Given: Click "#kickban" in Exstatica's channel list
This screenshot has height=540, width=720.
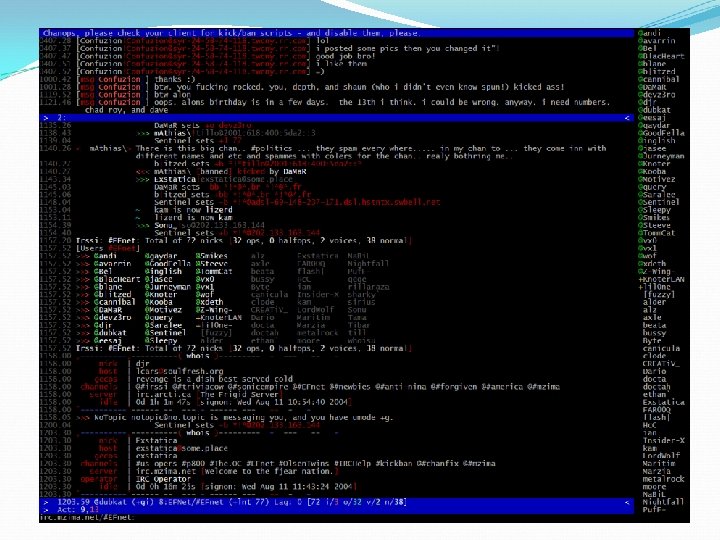Looking at the screenshot, I should [394, 464].
